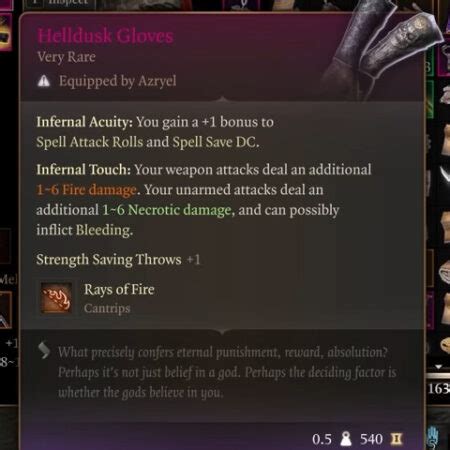Expand the inventory arrow above 163
Screen dimensions: 450x450
439,366
